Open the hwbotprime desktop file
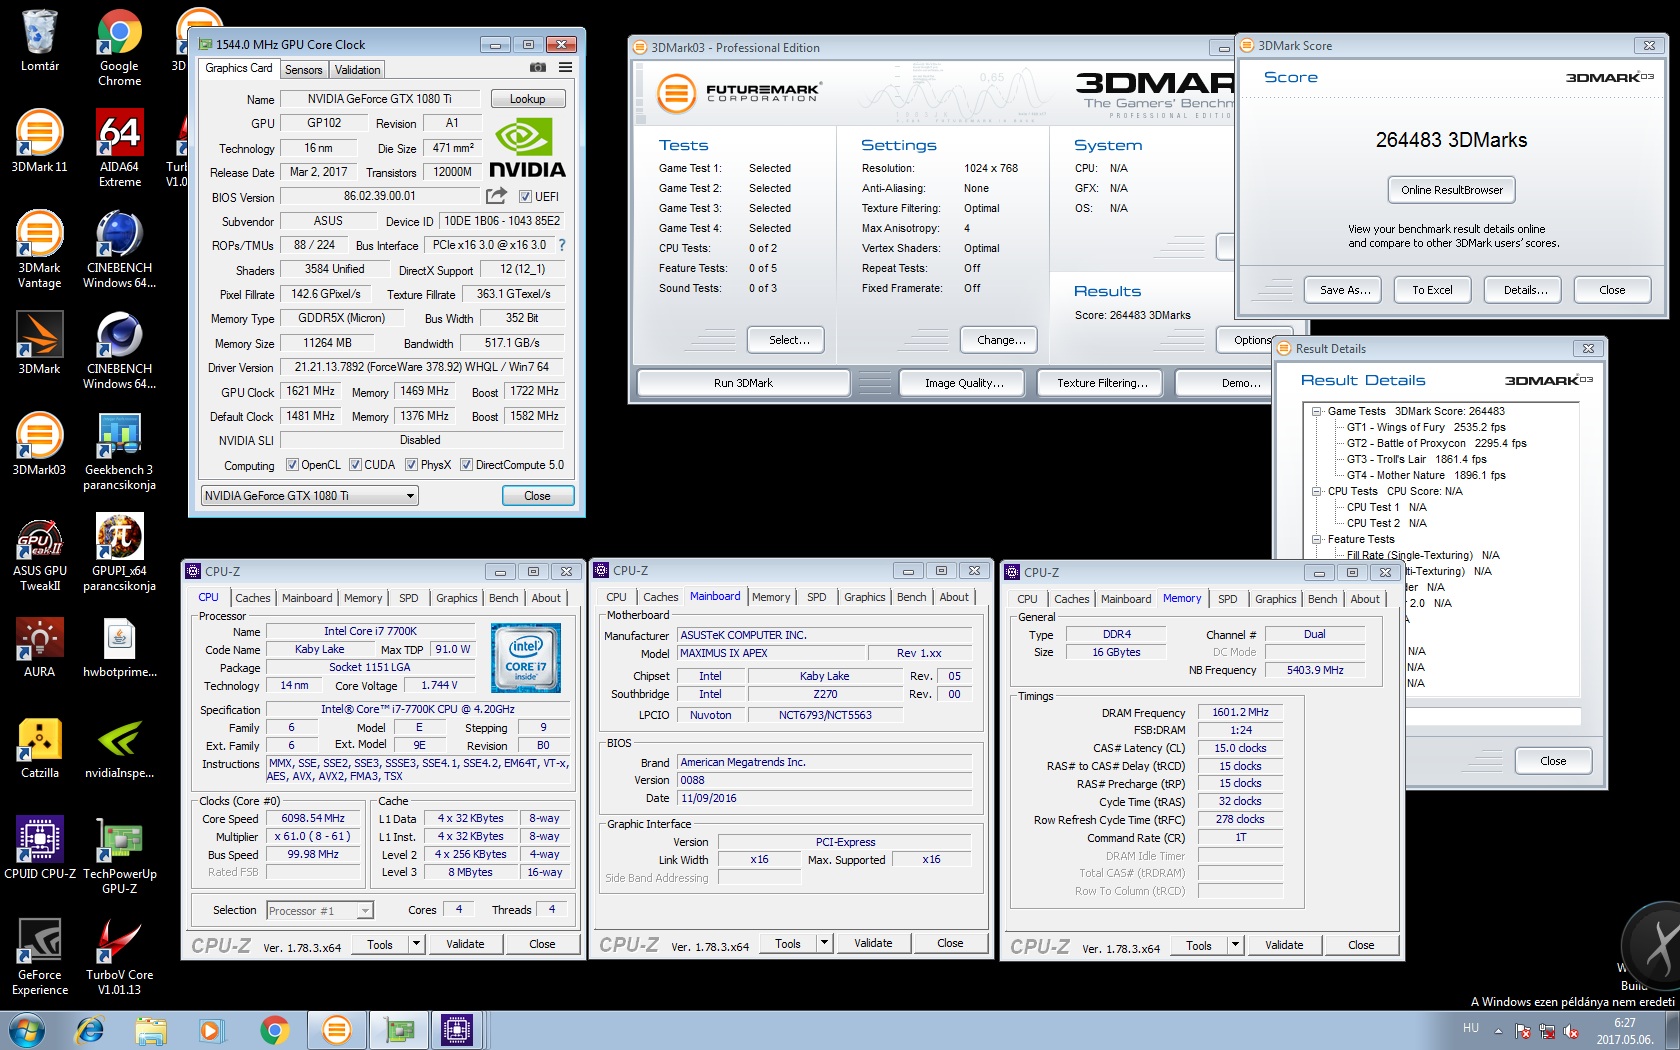1680x1050 pixels. tap(119, 646)
